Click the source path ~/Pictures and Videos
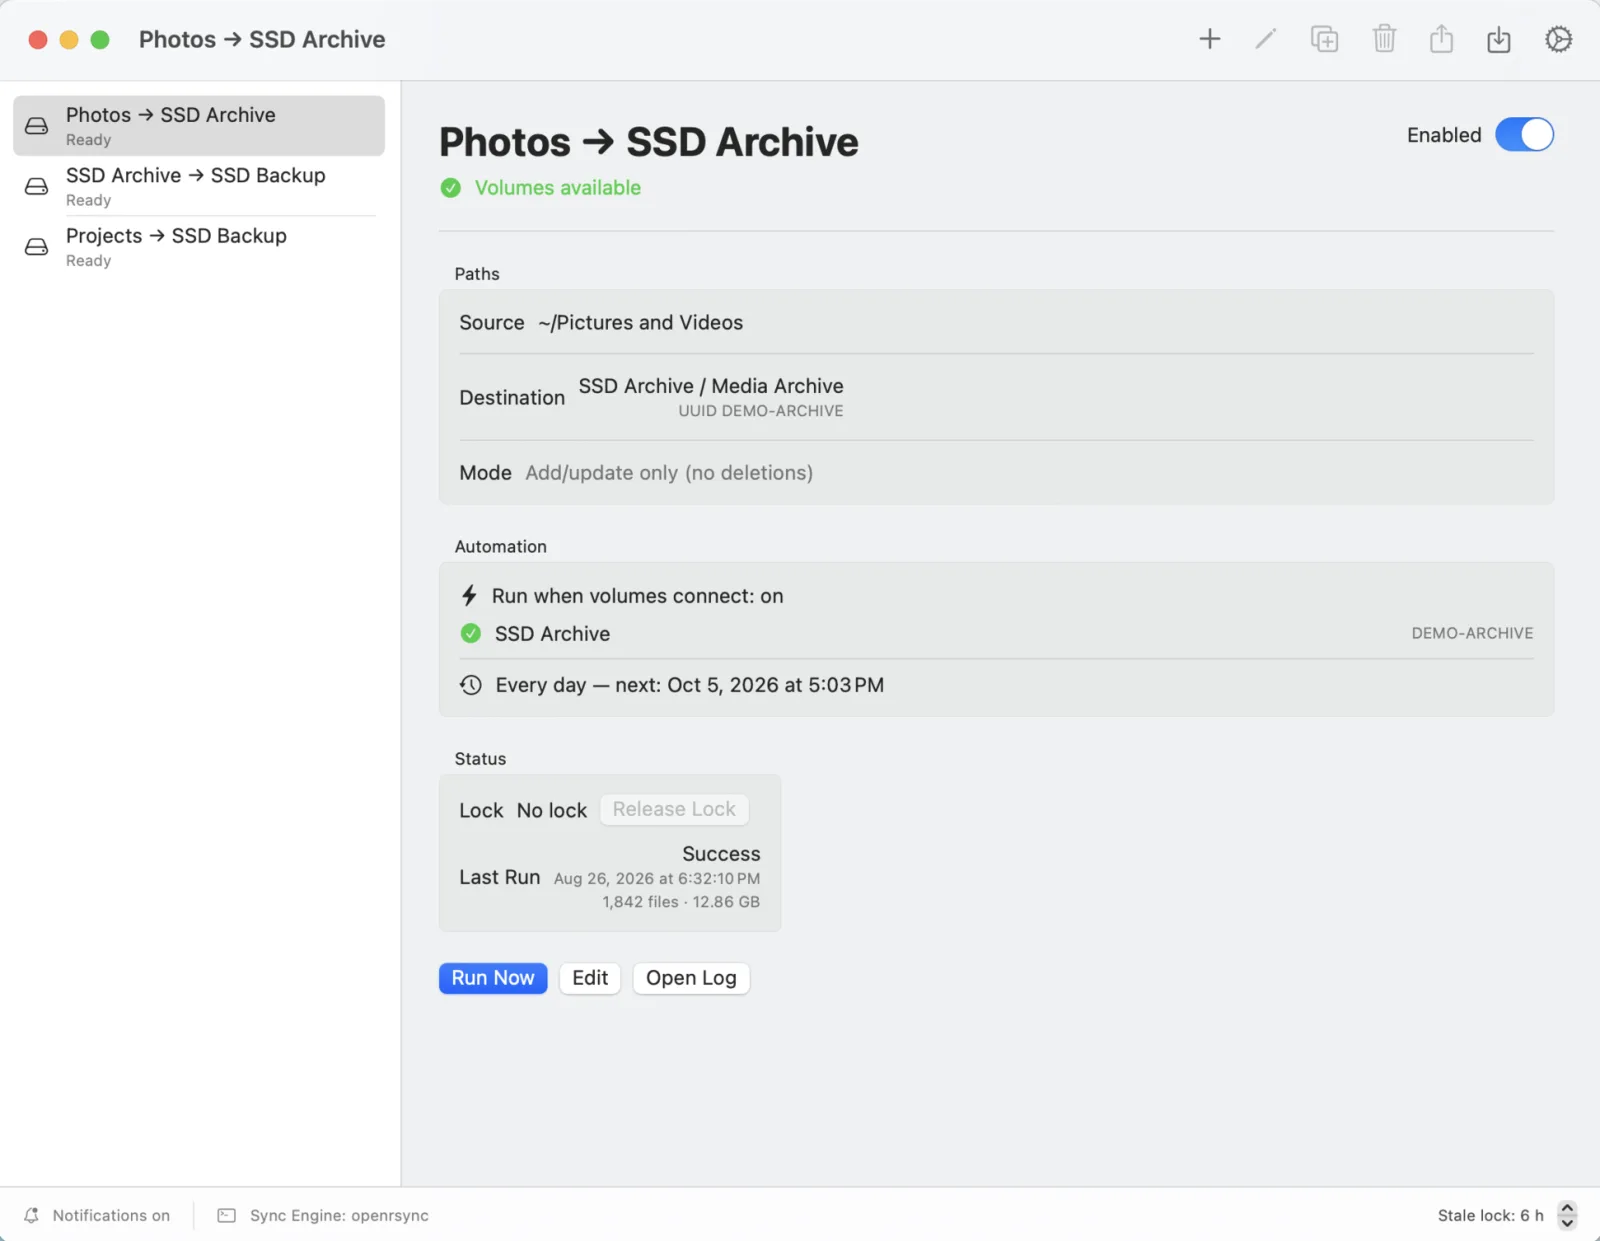Image resolution: width=1600 pixels, height=1241 pixels. (x=641, y=323)
